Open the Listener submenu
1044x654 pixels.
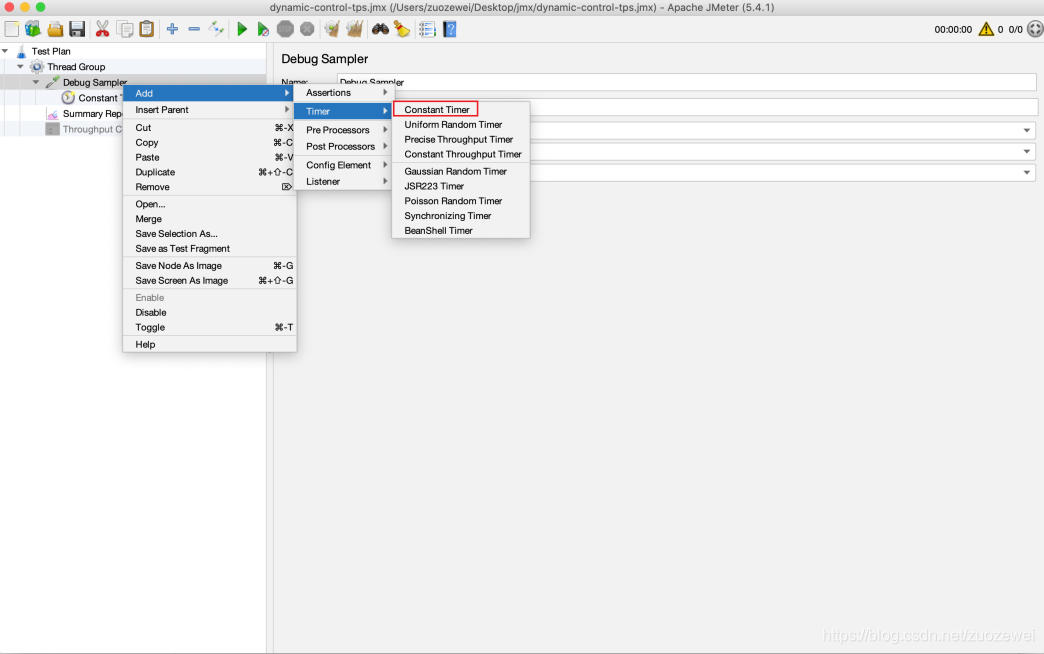[x=342, y=182]
